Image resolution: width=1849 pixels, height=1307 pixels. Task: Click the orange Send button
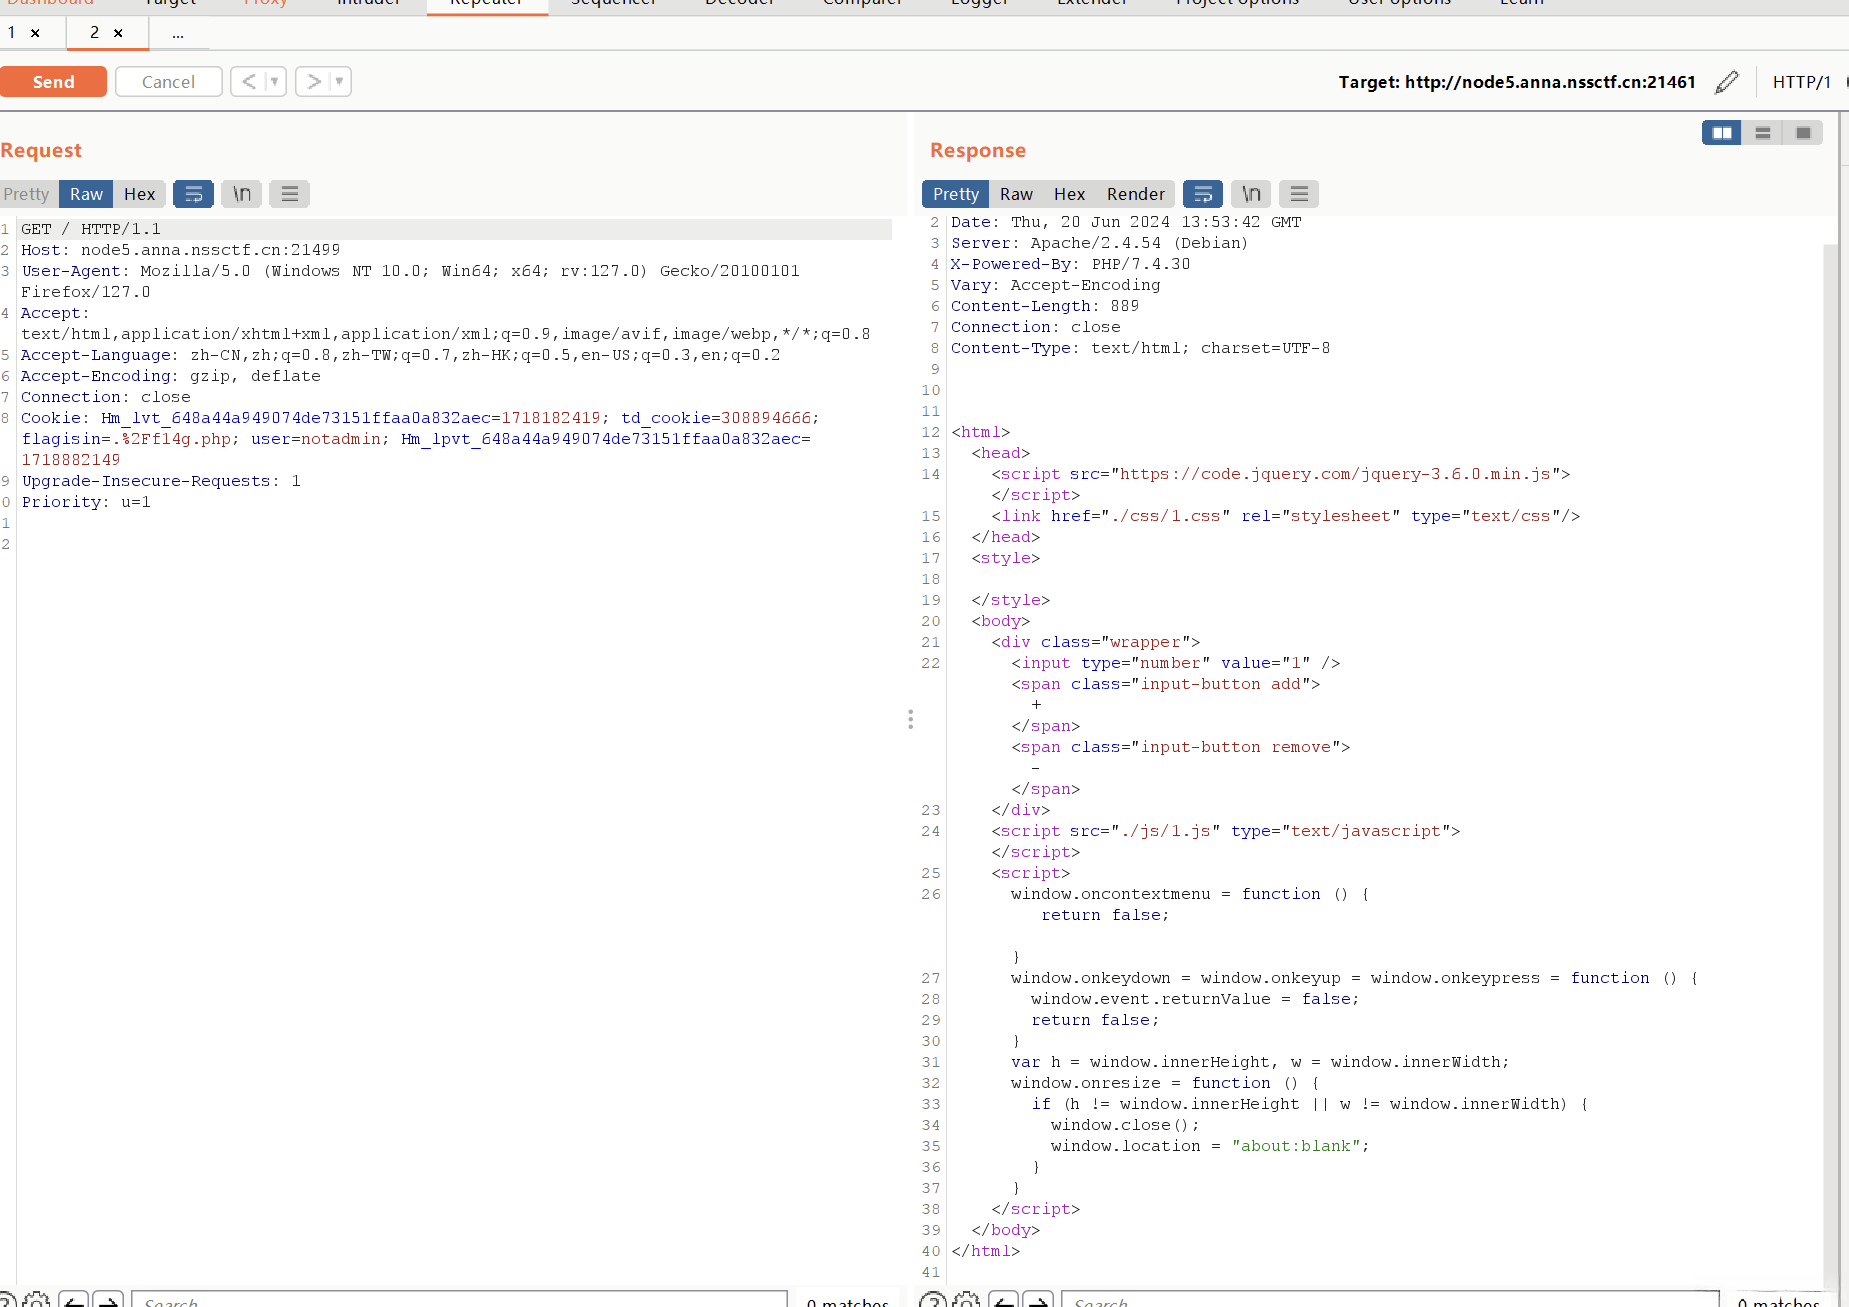coord(53,82)
